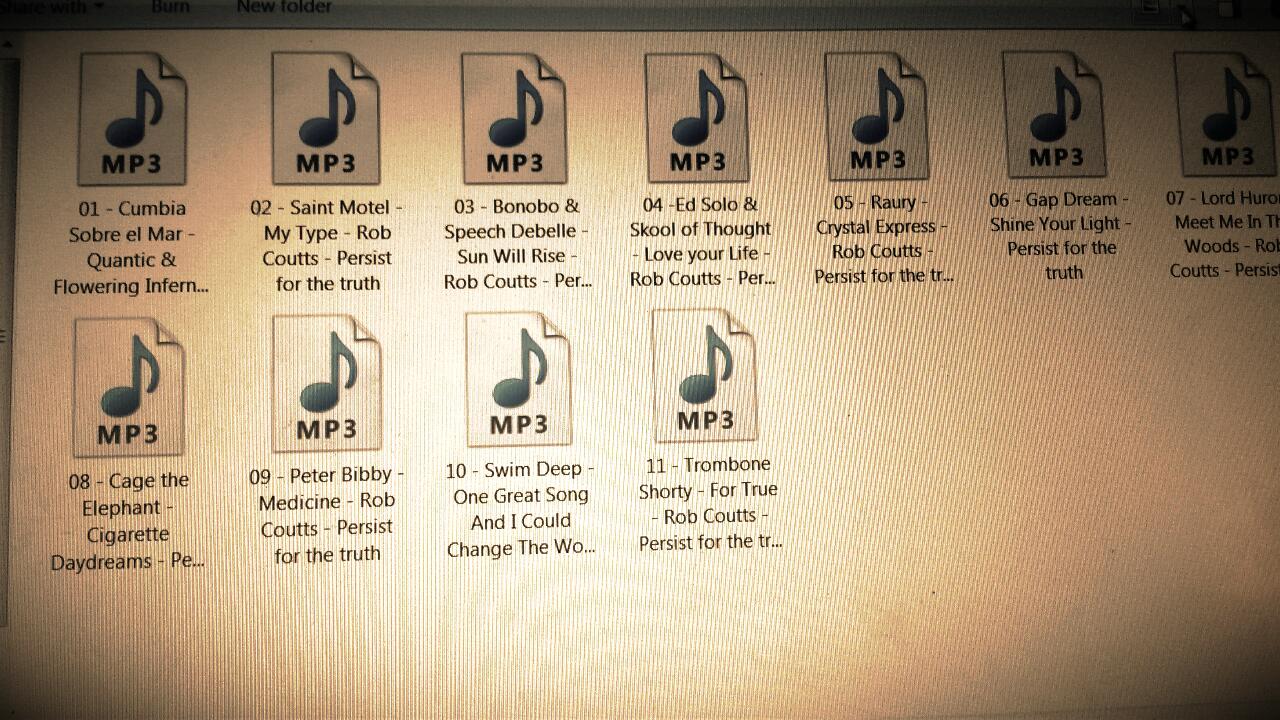Click the 07 Lord Huron MP3 file icon

1226,113
